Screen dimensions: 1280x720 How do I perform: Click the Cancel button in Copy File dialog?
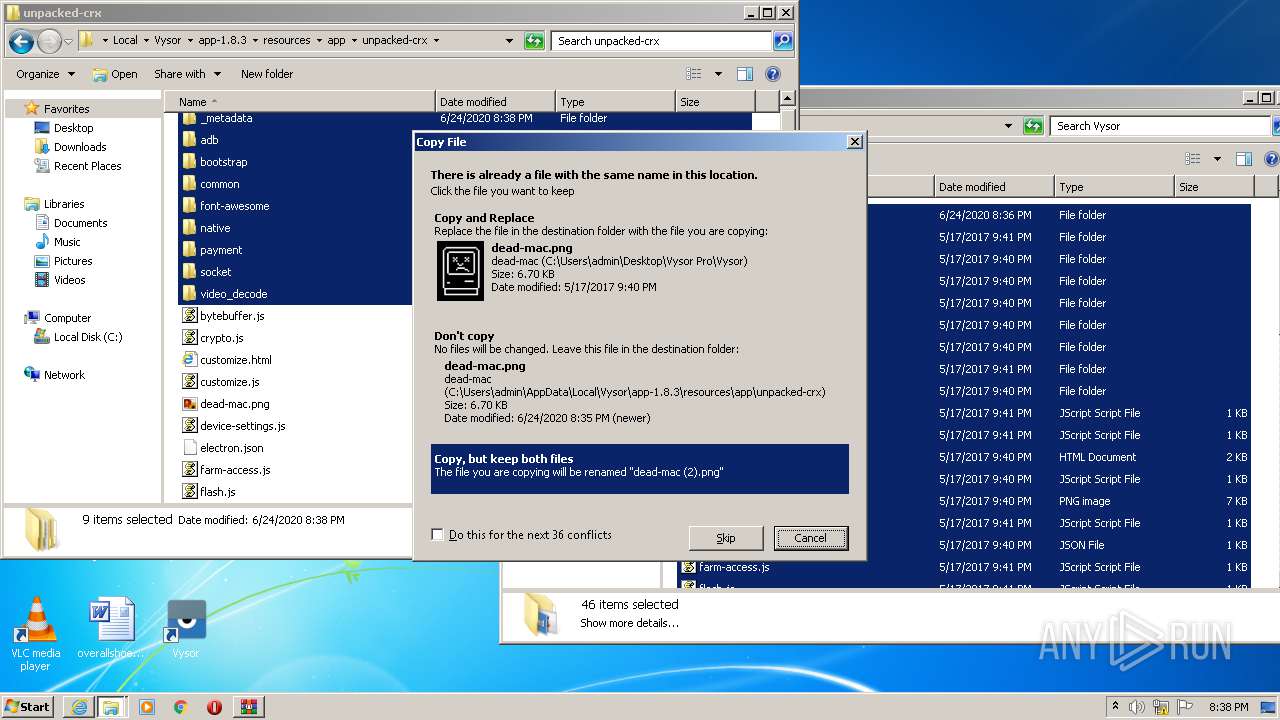click(811, 538)
